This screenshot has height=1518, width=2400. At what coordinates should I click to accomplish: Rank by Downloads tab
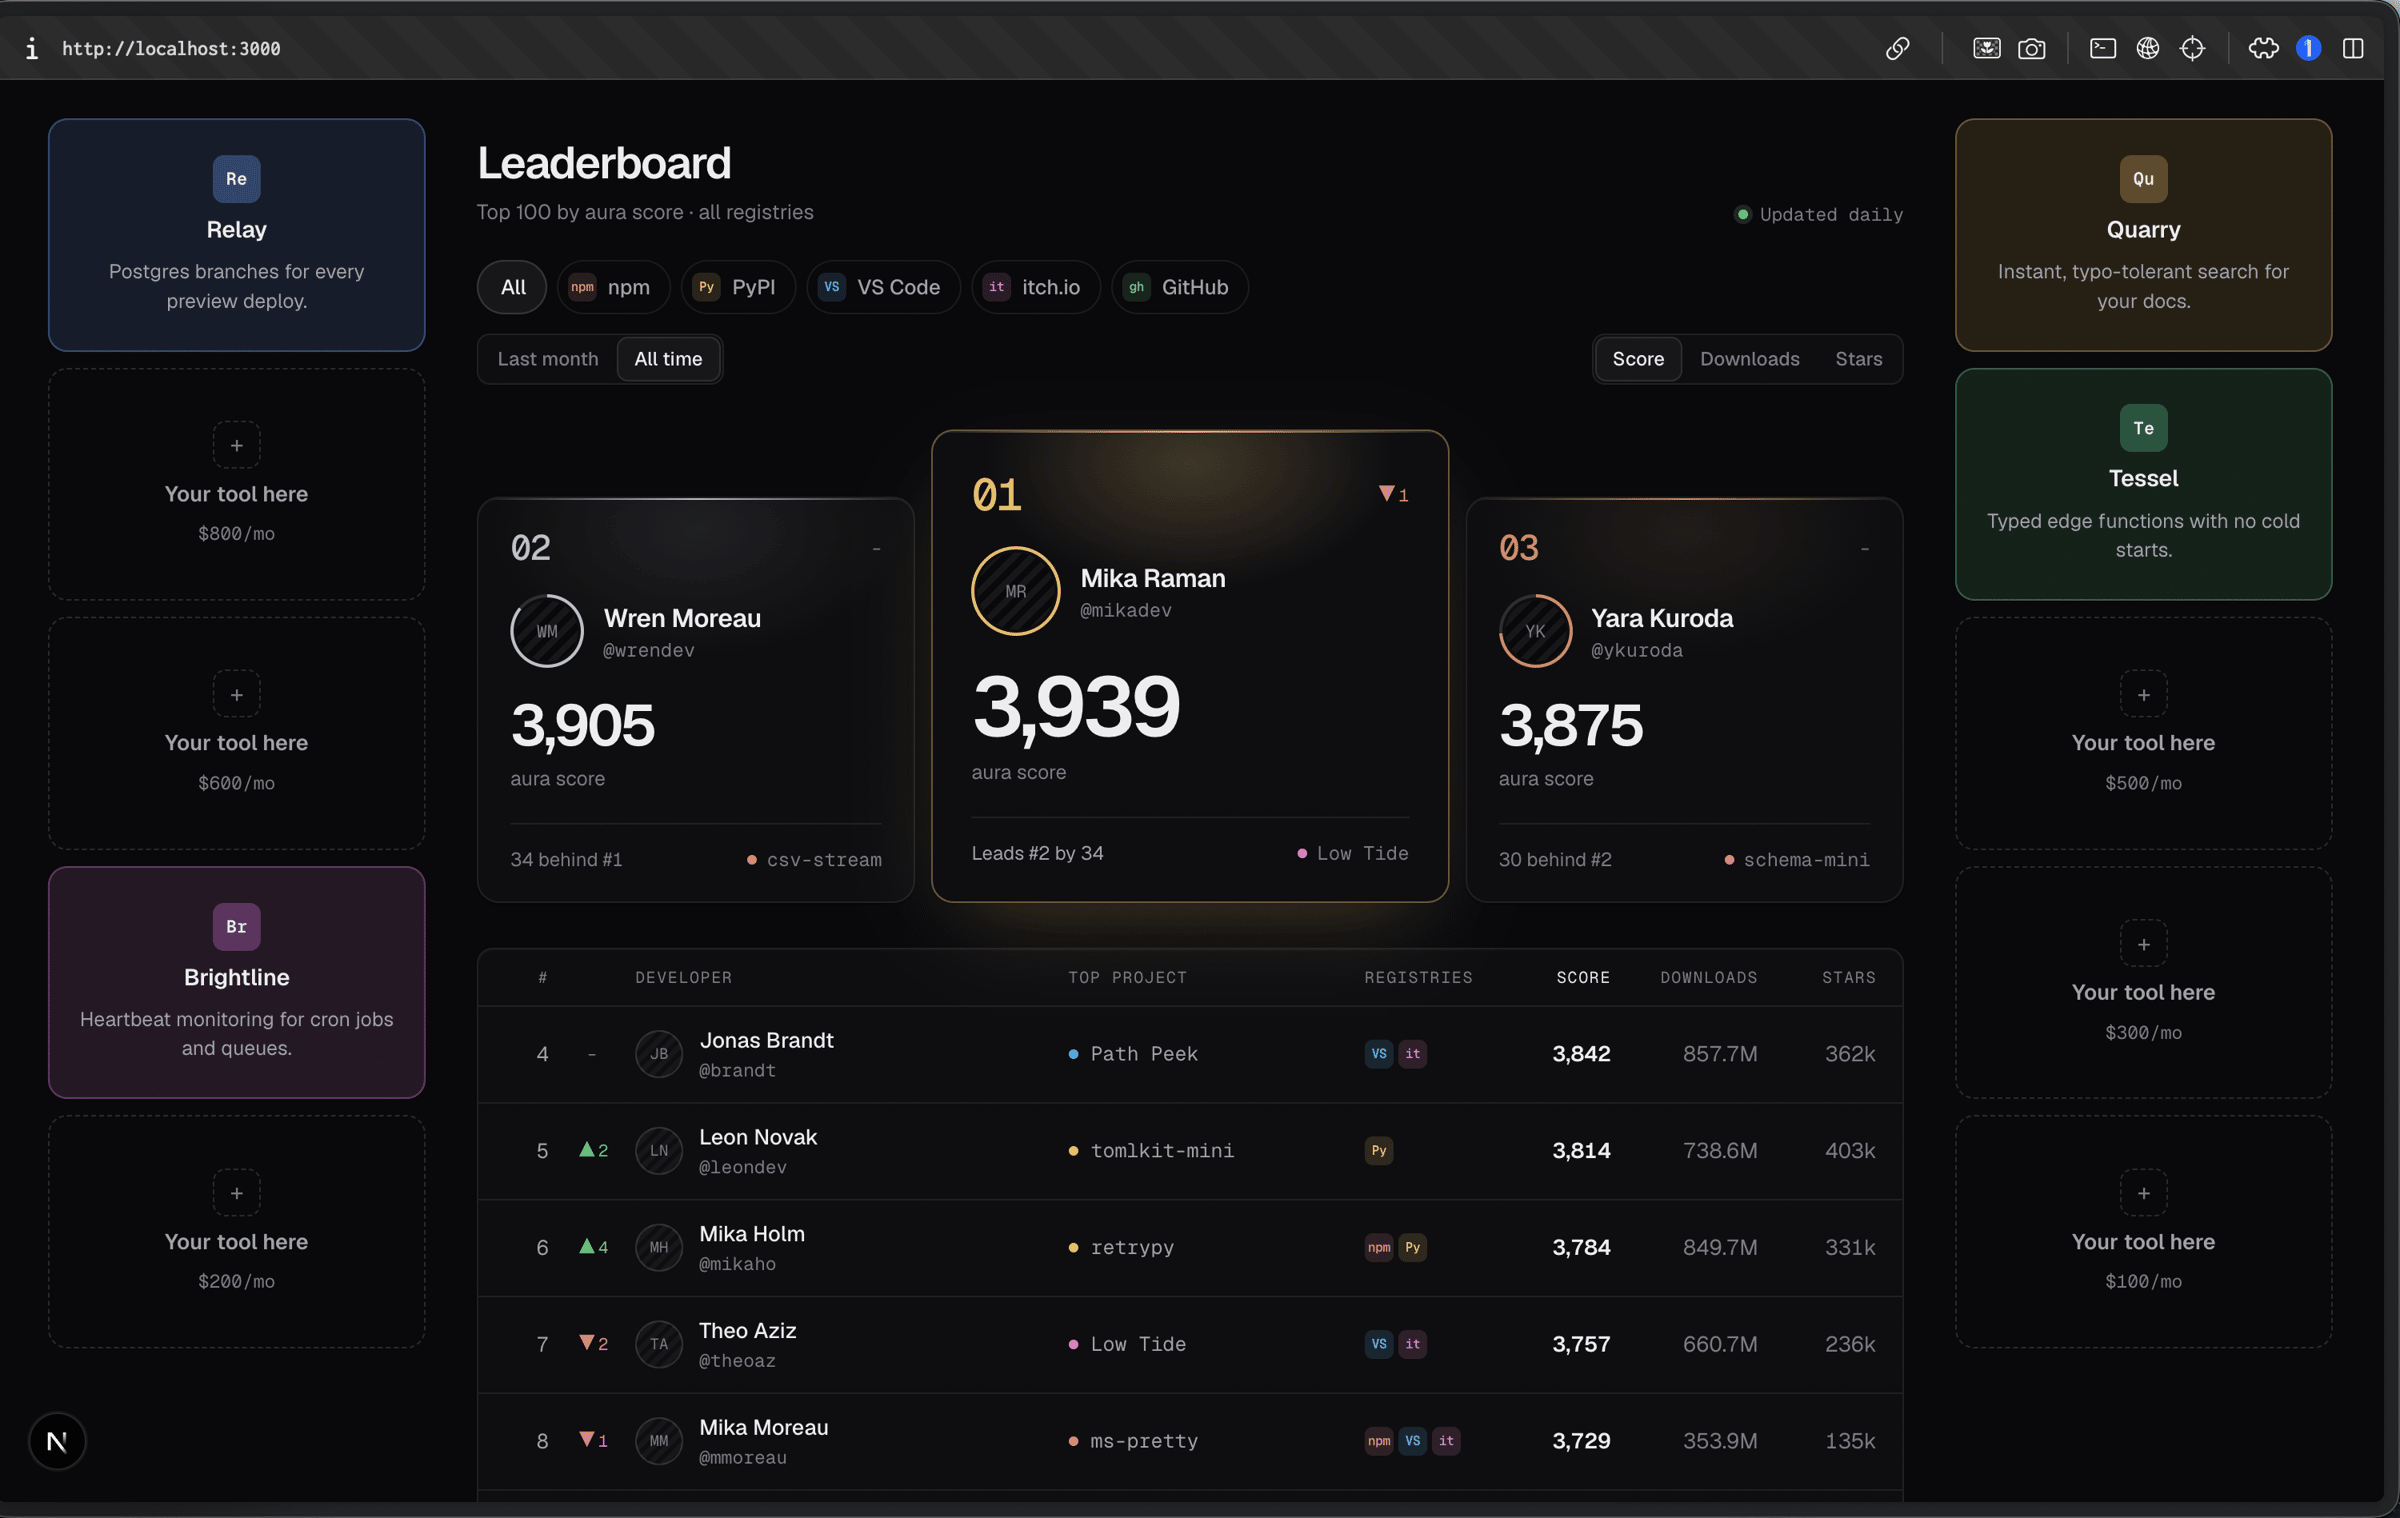click(x=1749, y=359)
